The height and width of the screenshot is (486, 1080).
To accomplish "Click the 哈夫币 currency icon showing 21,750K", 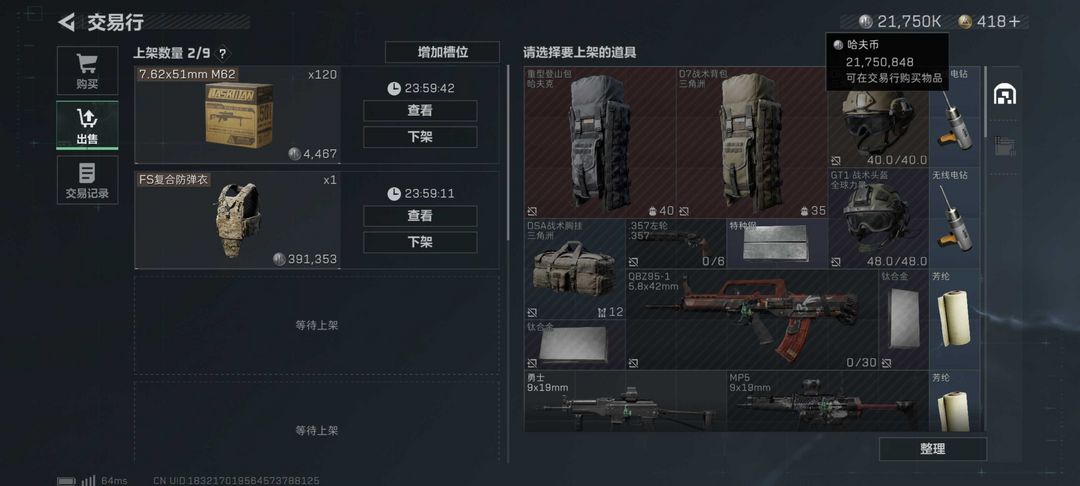I will click(x=866, y=21).
